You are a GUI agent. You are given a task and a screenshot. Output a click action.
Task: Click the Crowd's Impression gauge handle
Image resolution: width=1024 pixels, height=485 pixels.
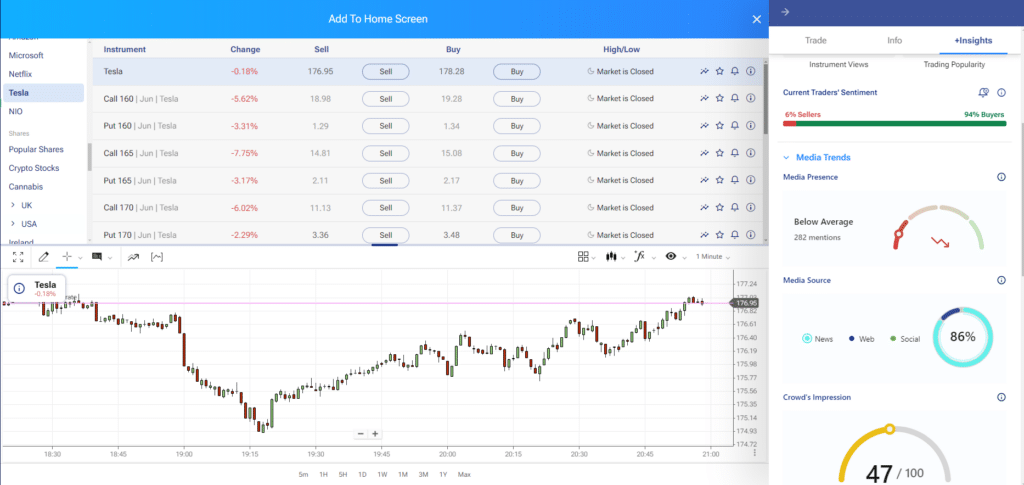click(x=889, y=429)
